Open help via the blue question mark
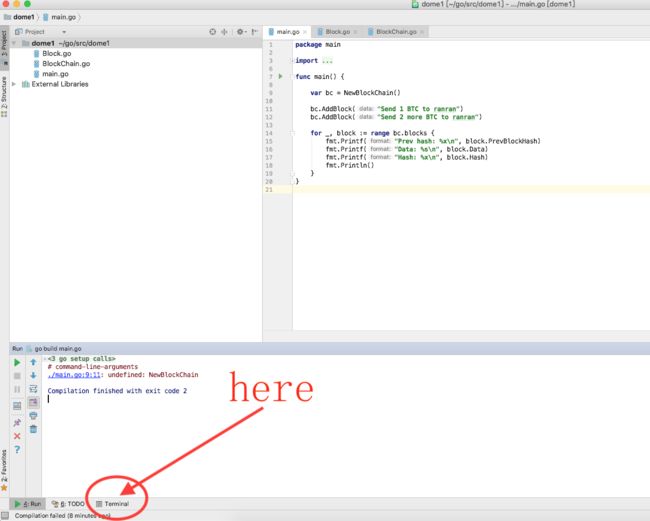The width and height of the screenshot is (650, 521). [17, 449]
